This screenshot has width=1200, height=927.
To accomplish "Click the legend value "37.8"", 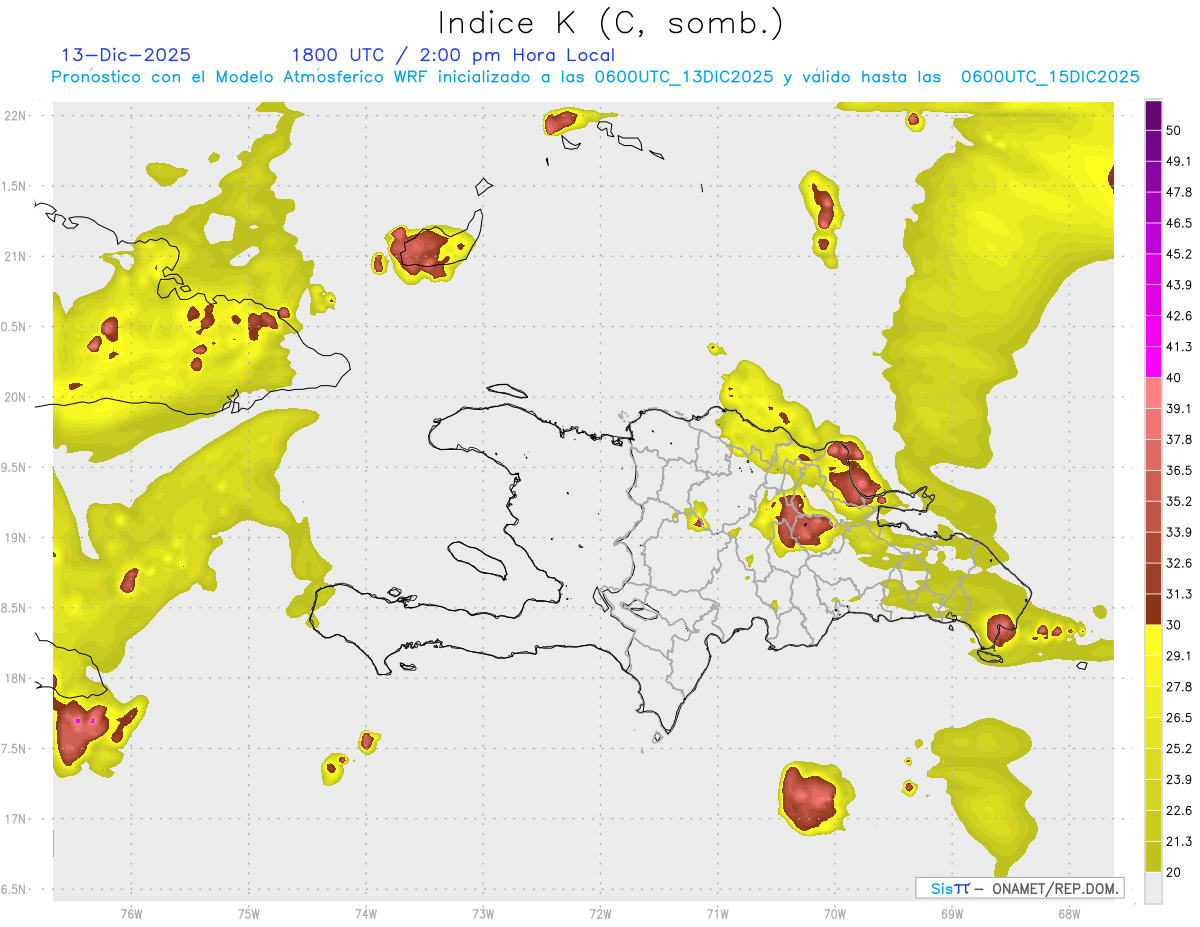I will 1179,440.
